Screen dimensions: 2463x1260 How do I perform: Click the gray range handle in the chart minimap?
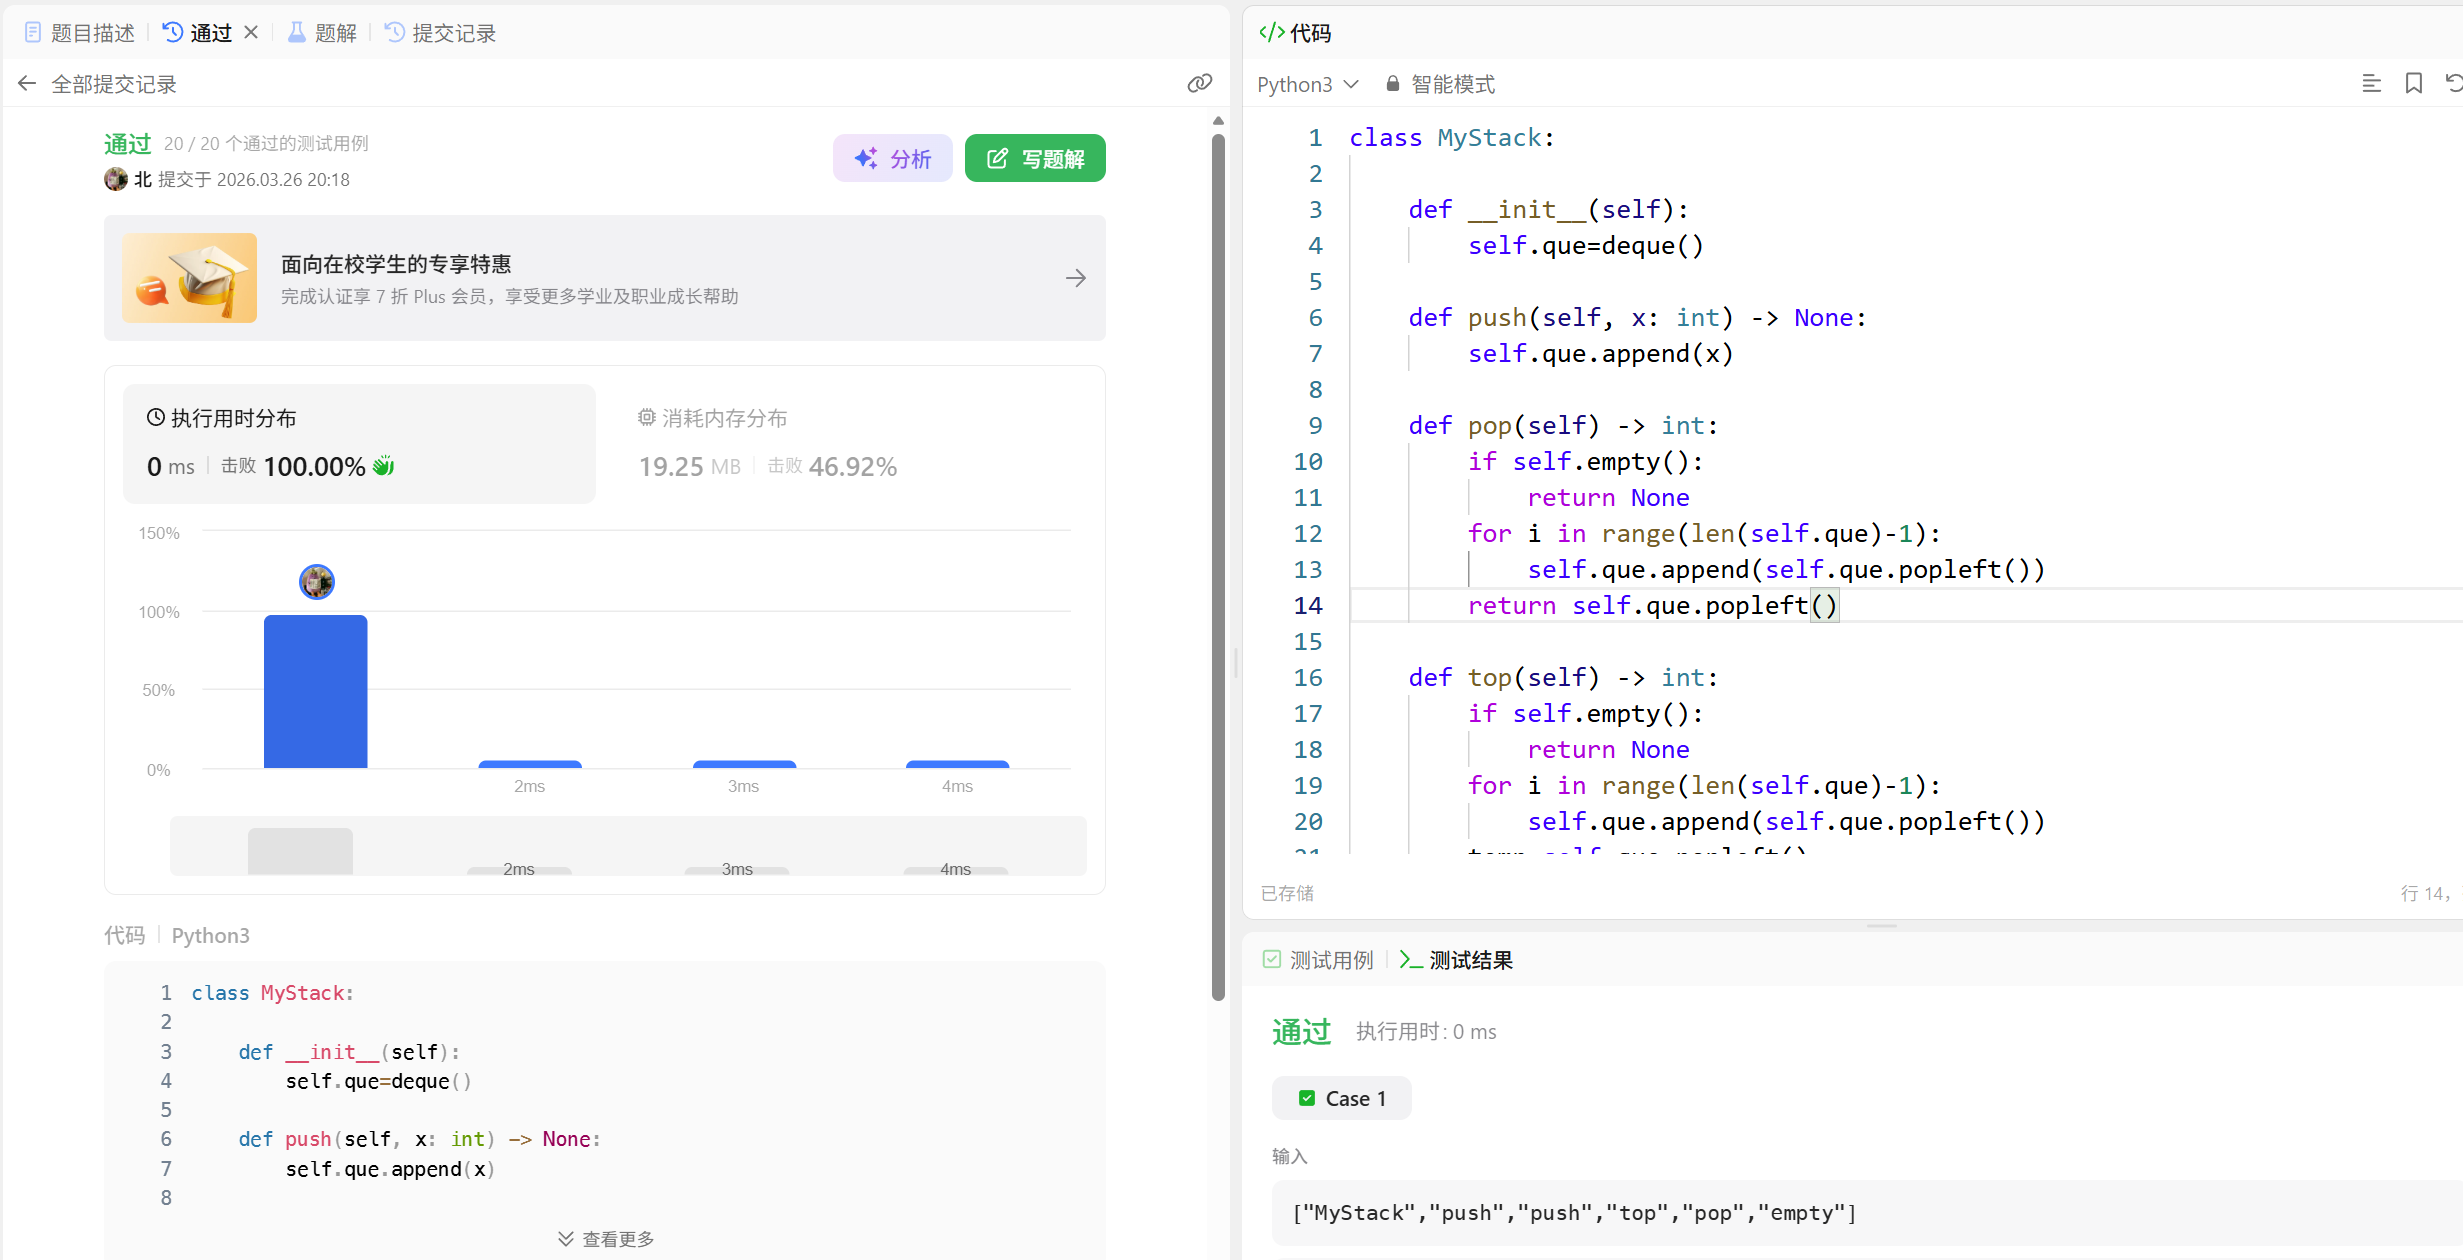point(300,851)
